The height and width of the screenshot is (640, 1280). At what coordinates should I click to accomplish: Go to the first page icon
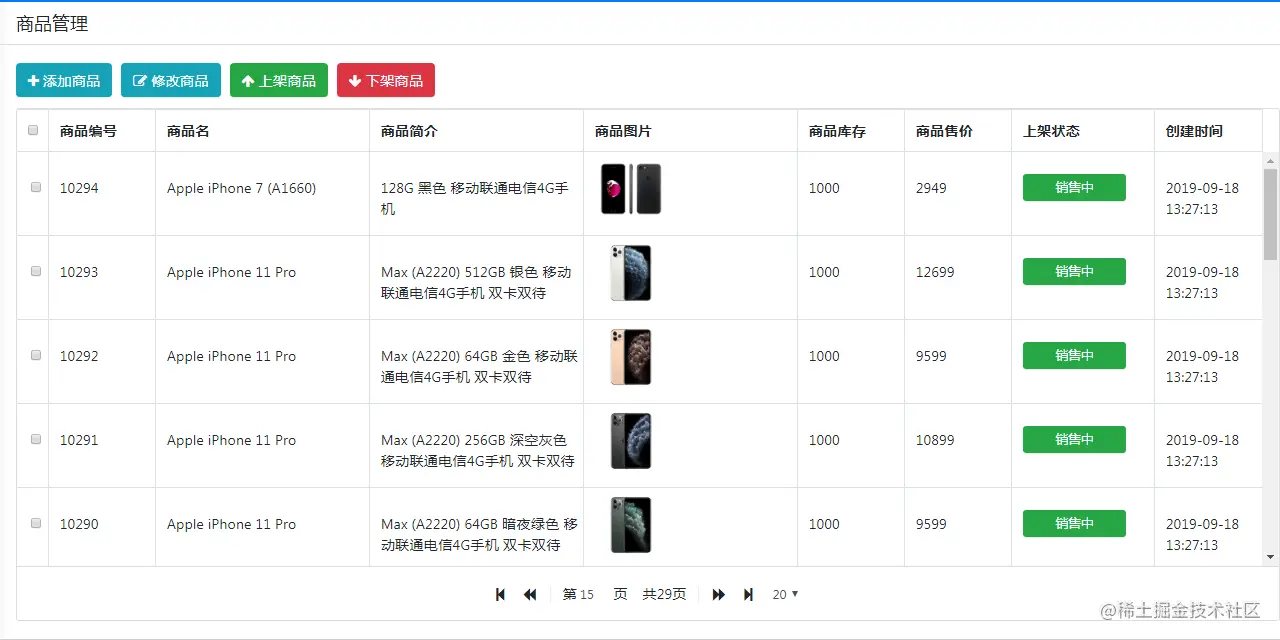pos(501,594)
